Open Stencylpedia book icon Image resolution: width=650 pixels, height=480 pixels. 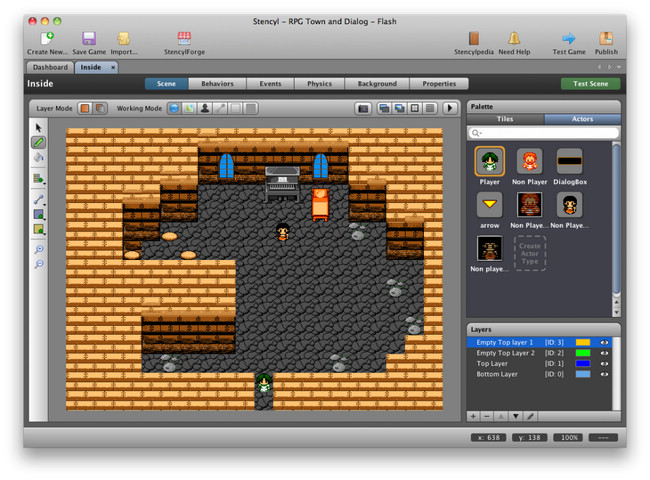[473, 38]
